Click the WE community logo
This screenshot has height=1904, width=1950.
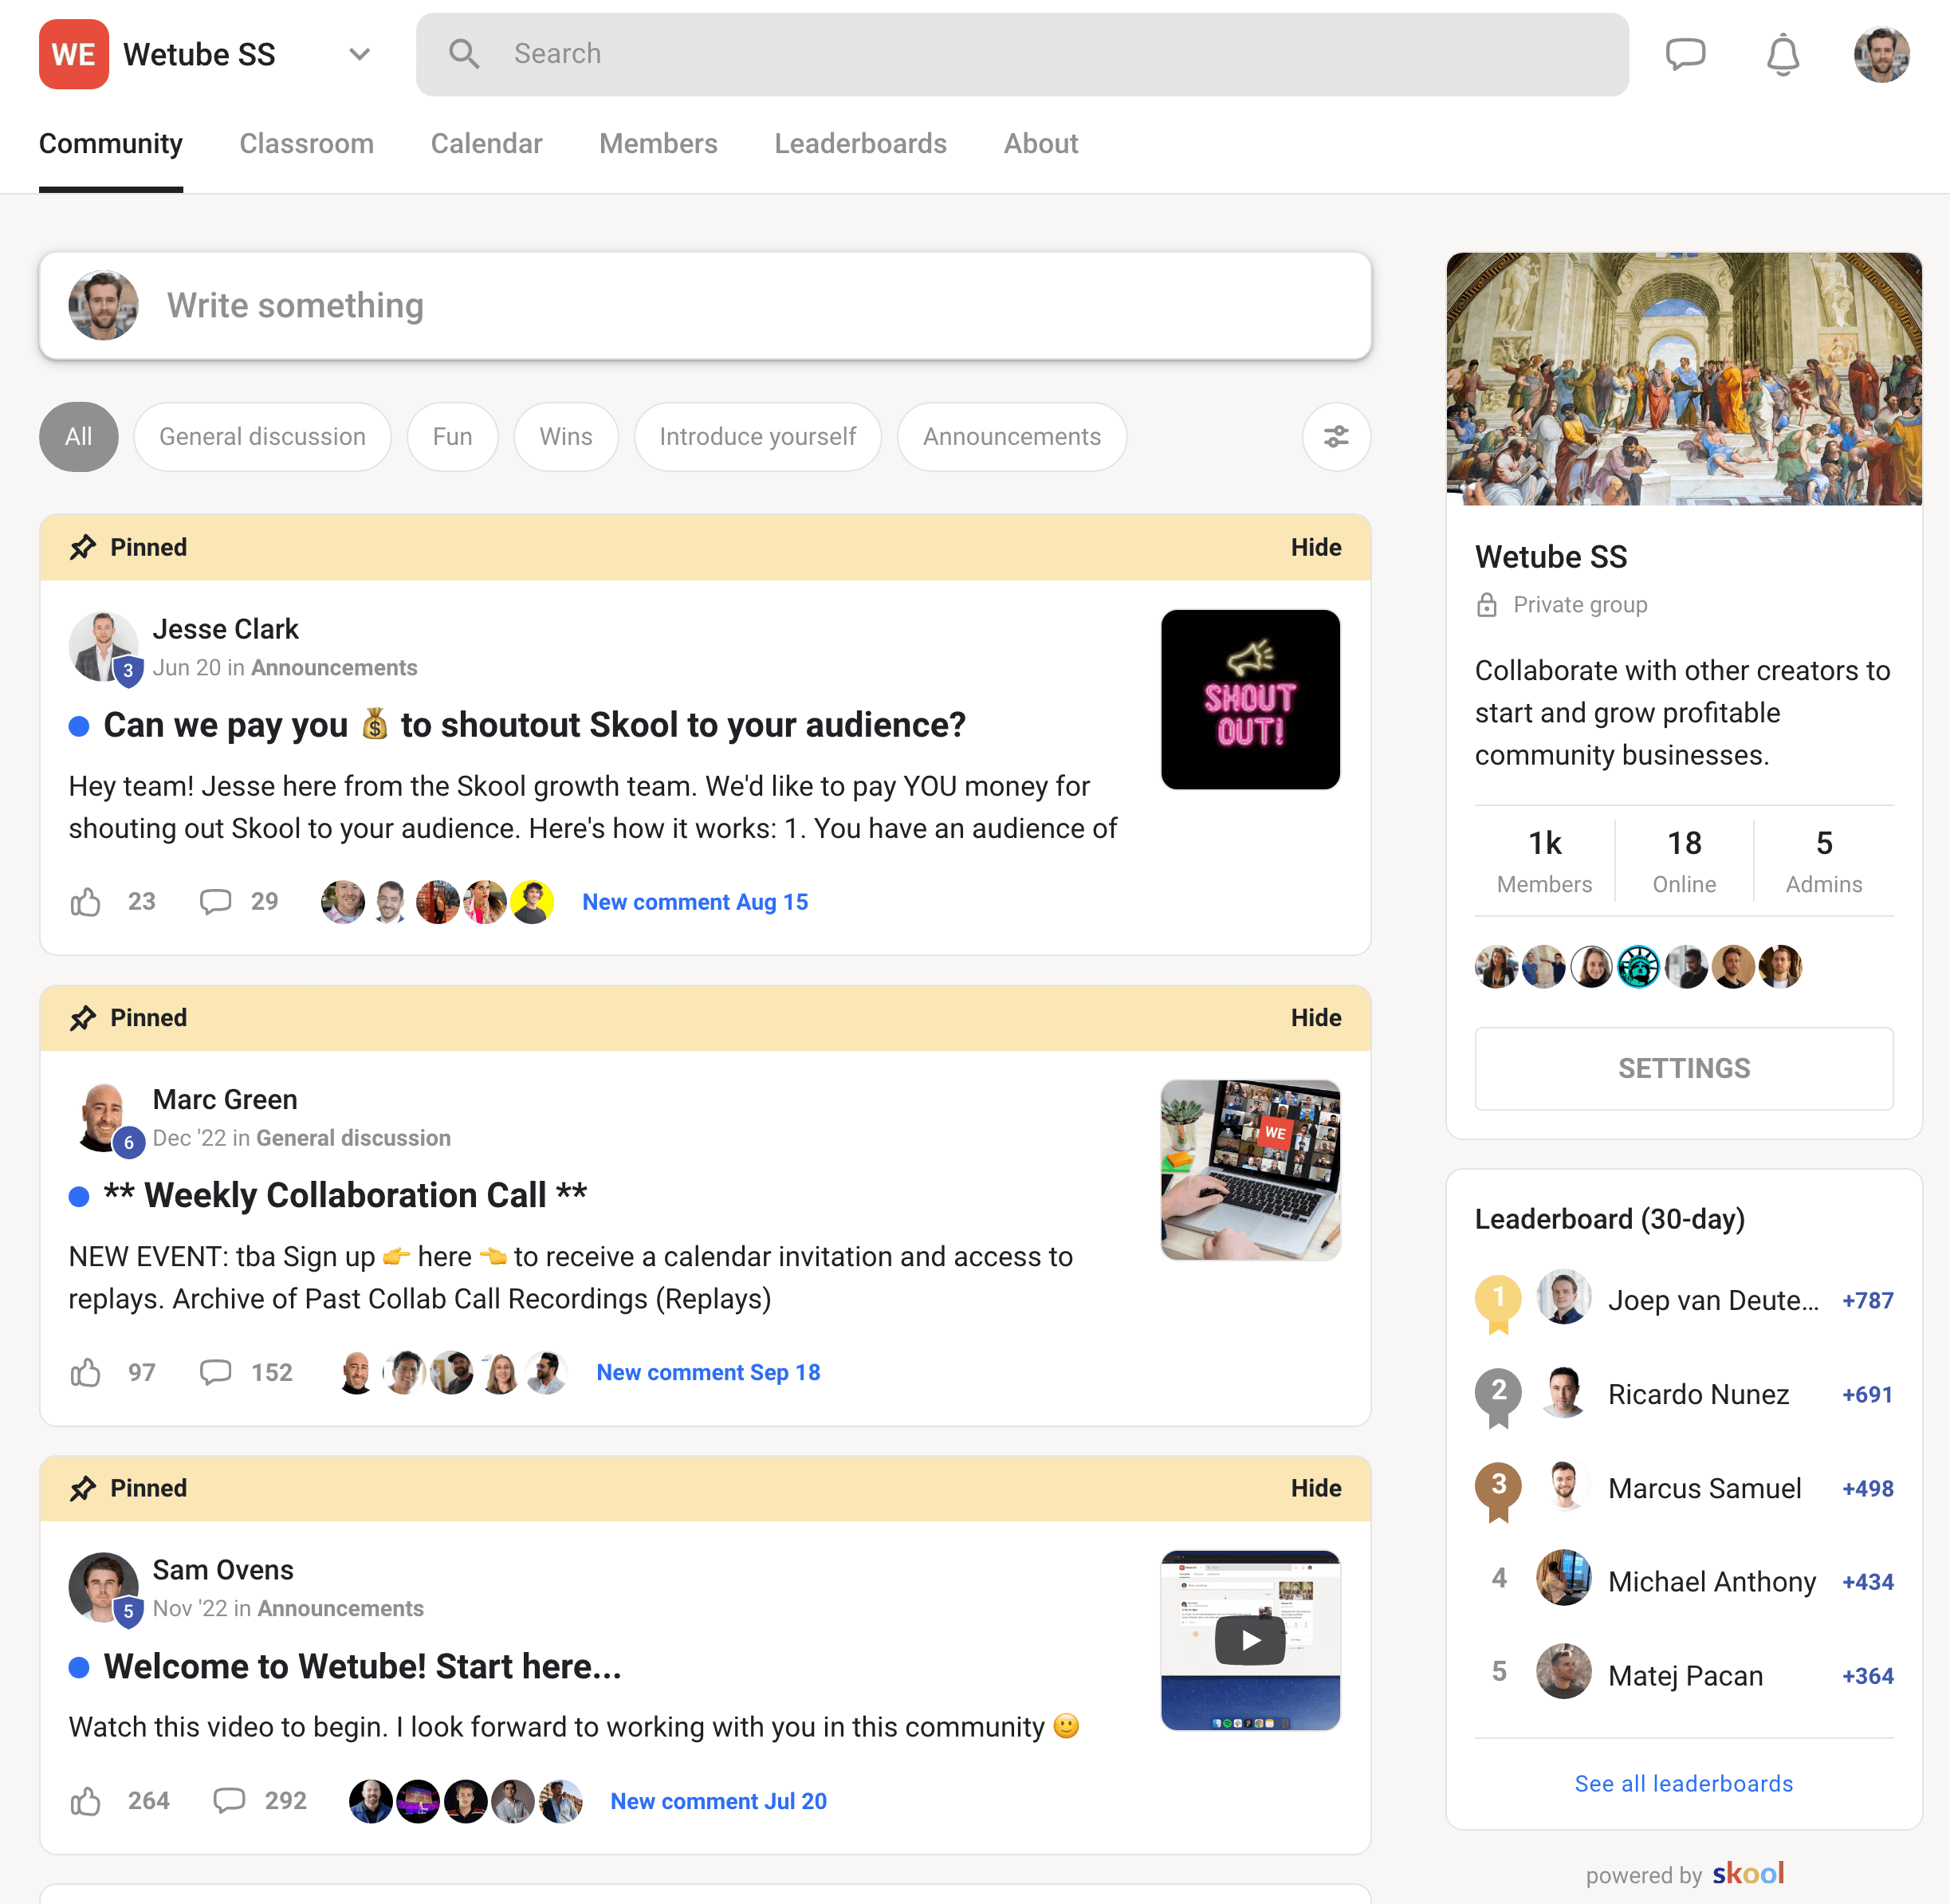[x=73, y=54]
